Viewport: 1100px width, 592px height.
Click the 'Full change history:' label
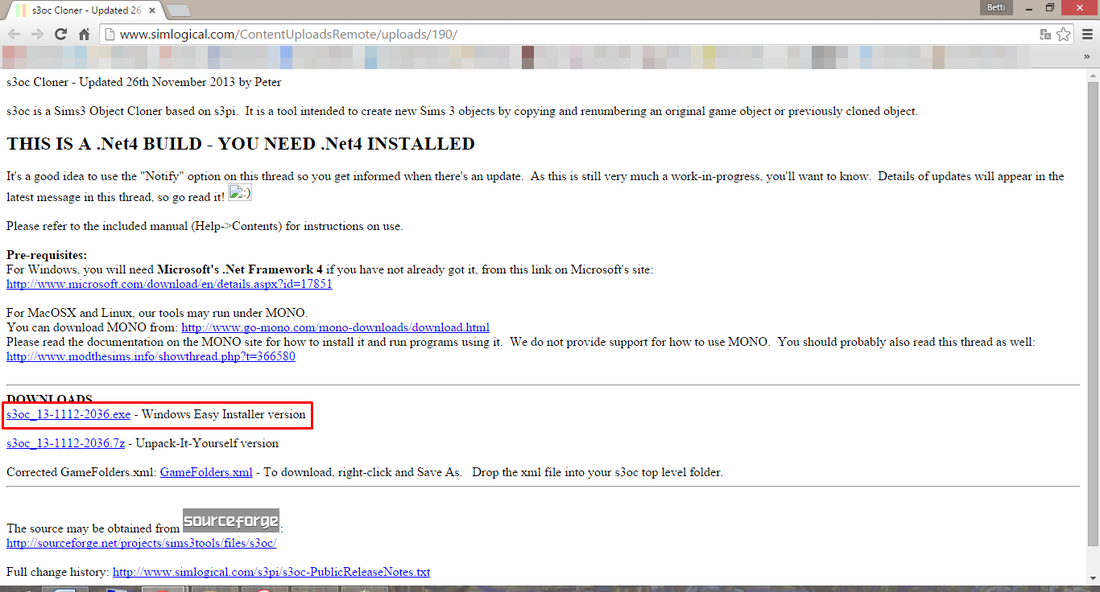(x=58, y=572)
